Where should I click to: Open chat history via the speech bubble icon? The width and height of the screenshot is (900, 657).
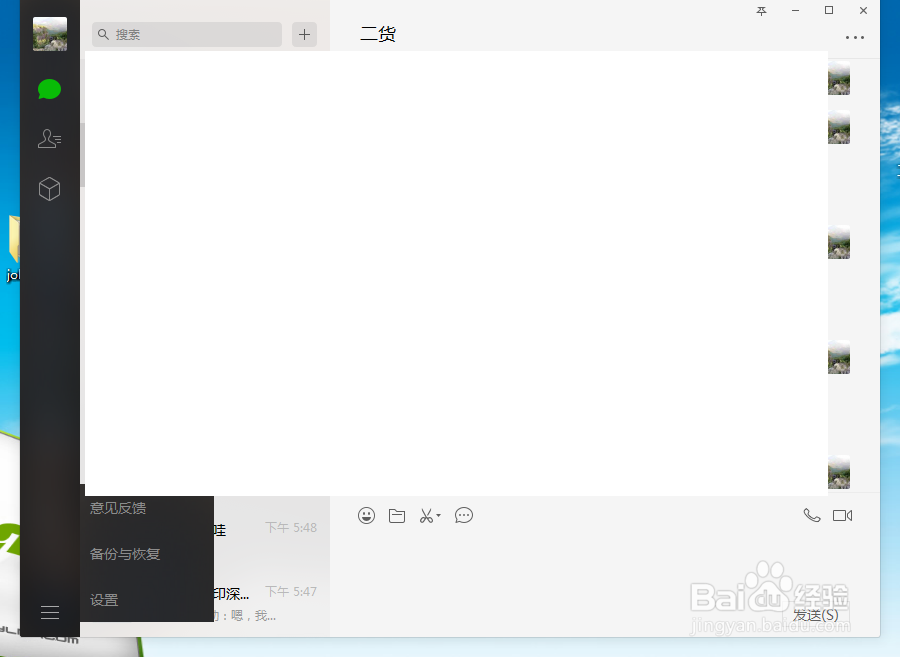[463, 515]
